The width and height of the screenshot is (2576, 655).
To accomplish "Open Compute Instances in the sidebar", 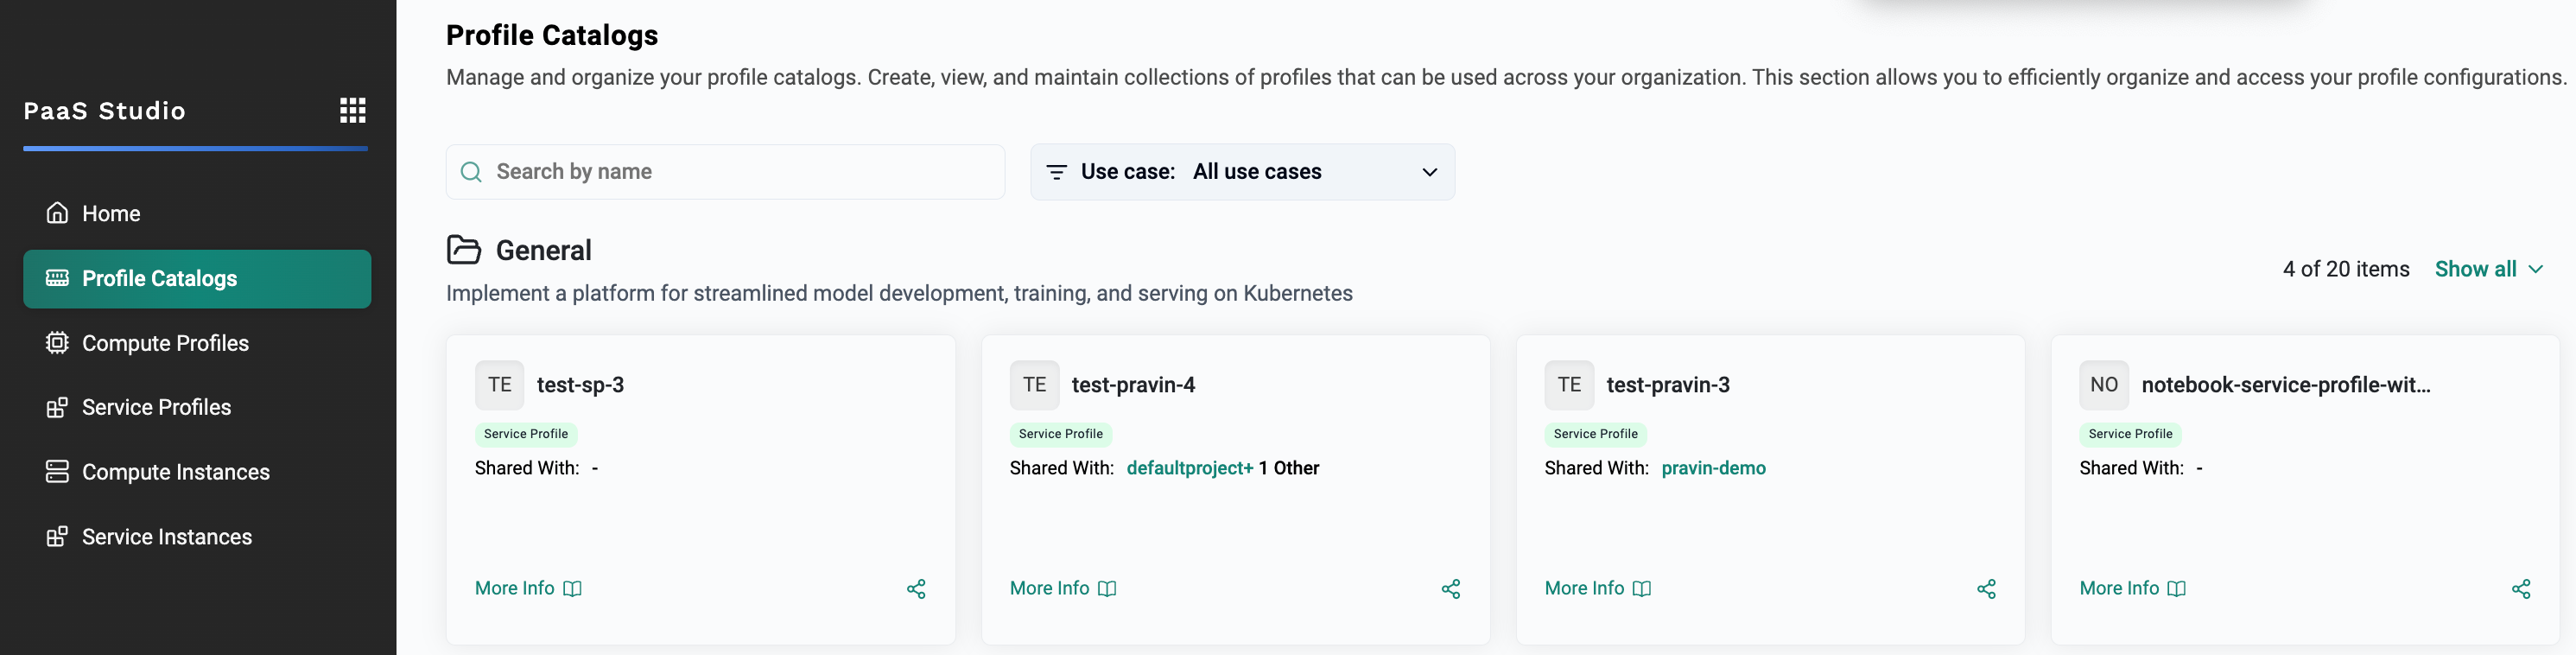I will [175, 472].
